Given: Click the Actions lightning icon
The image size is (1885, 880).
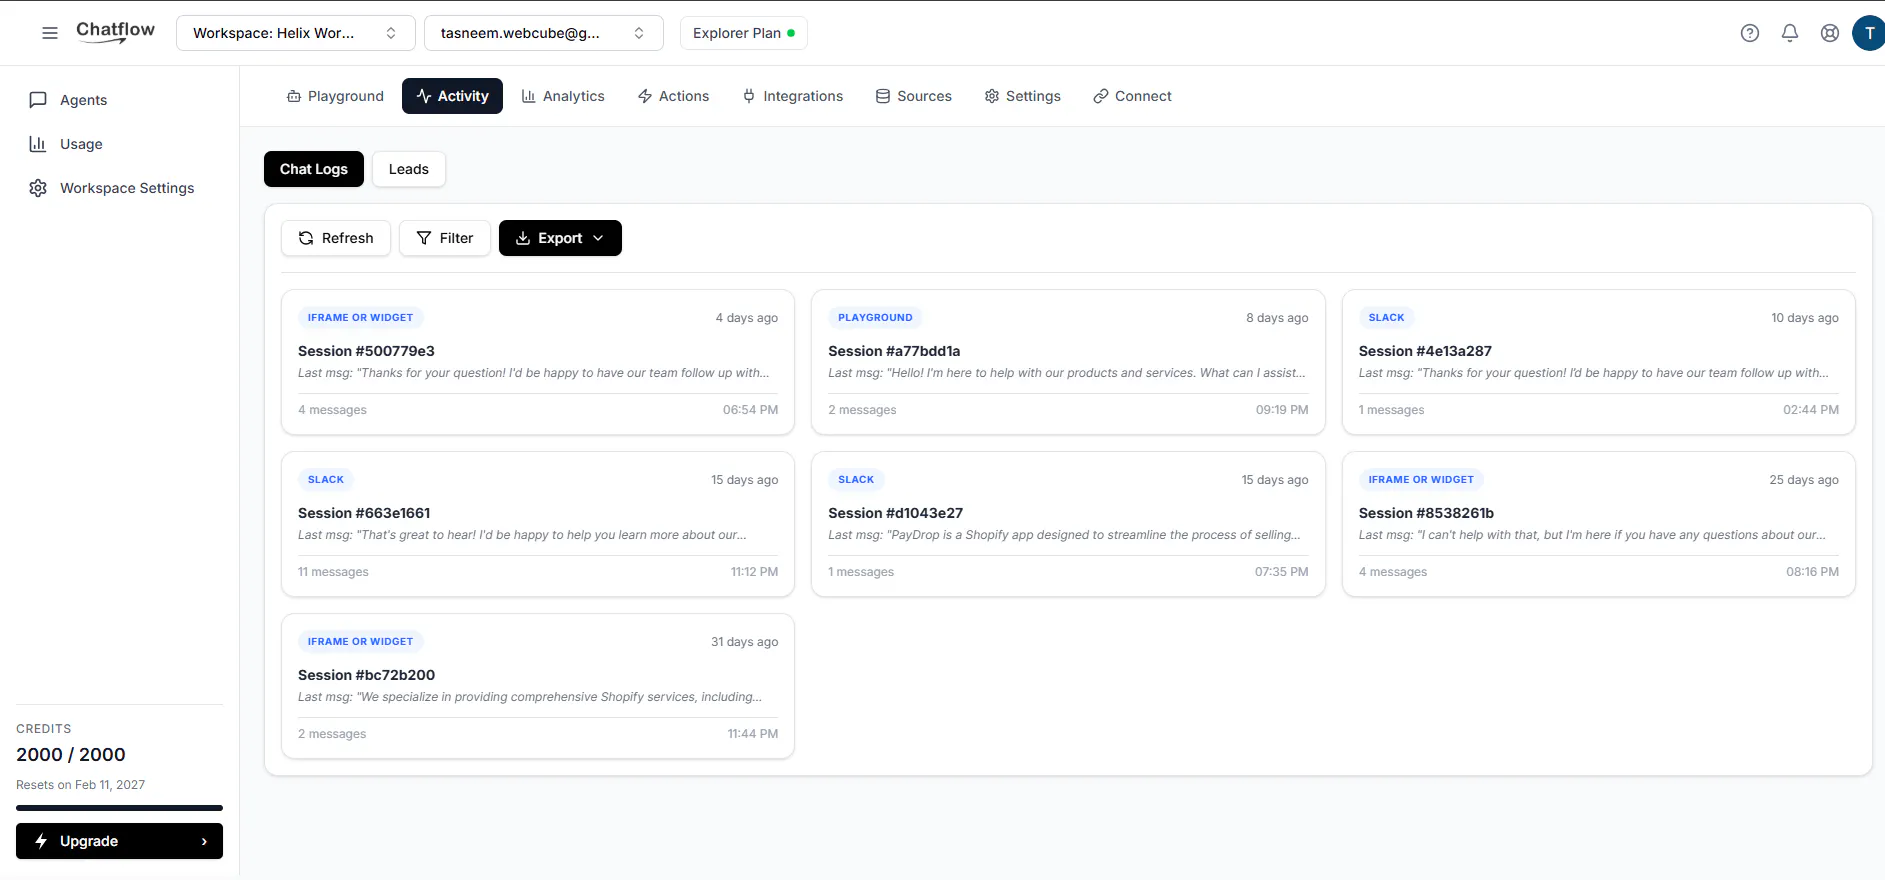Looking at the screenshot, I should click(645, 96).
